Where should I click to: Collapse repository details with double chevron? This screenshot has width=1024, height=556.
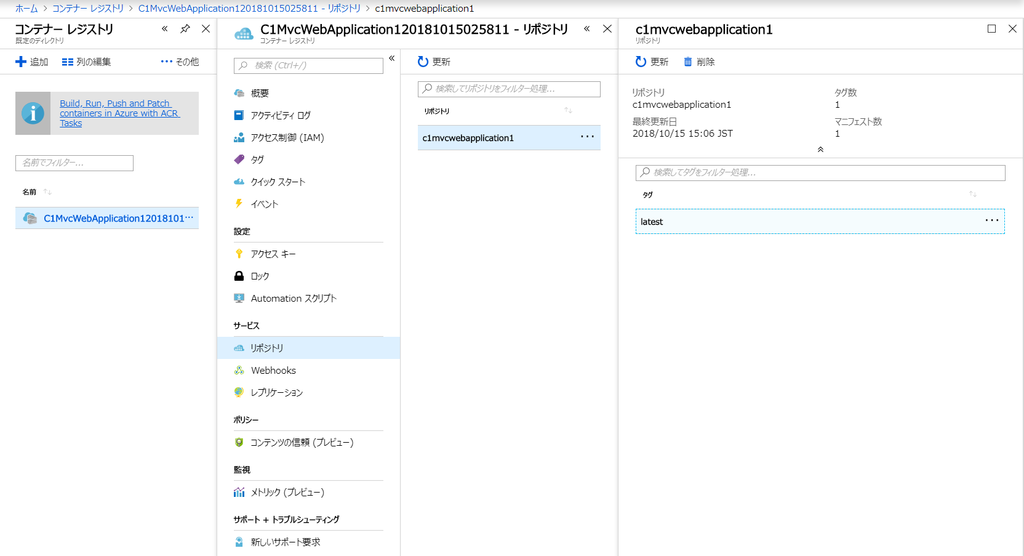(x=820, y=150)
